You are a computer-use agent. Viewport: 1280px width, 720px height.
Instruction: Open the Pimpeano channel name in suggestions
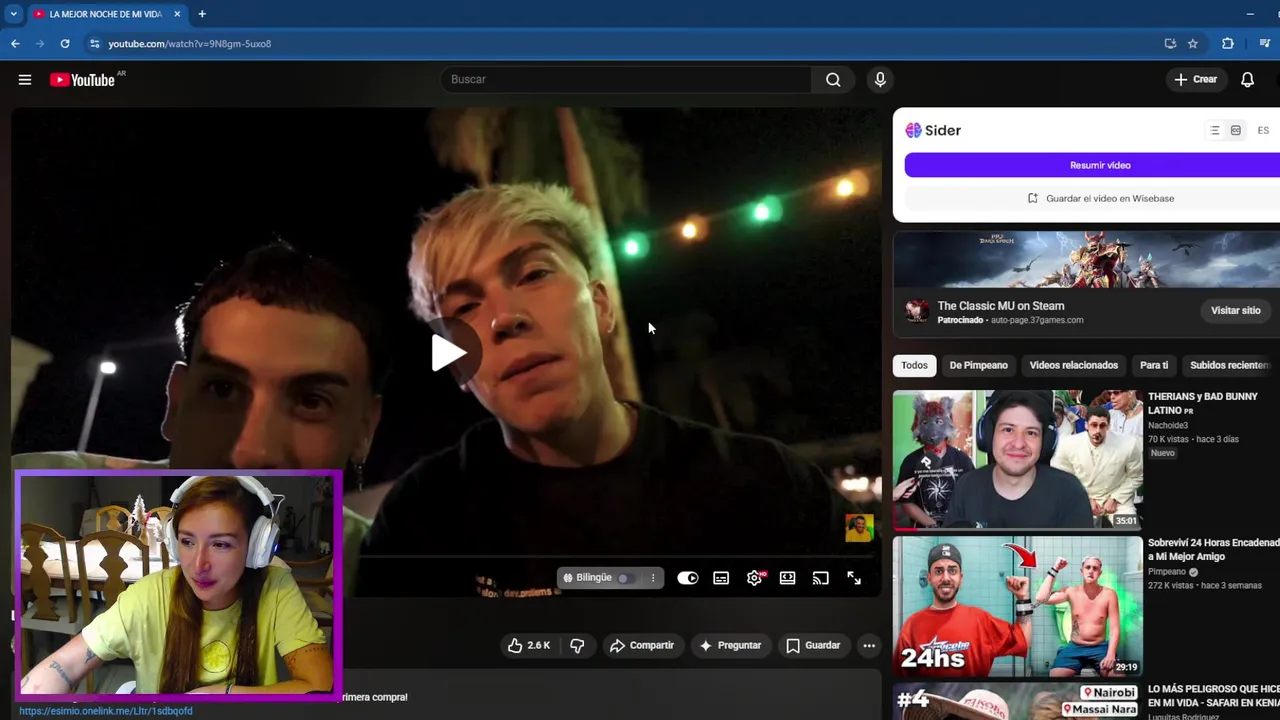1167,572
